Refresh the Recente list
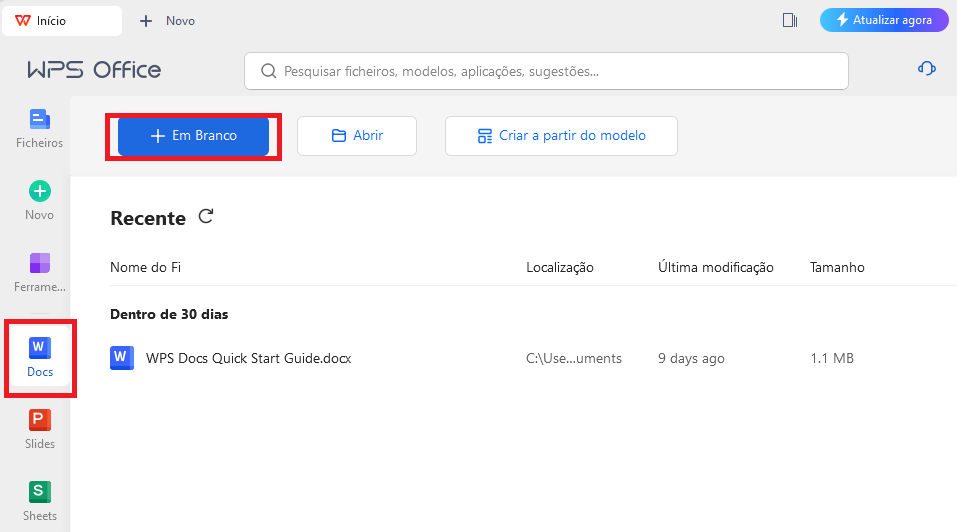957x532 pixels. pos(206,216)
